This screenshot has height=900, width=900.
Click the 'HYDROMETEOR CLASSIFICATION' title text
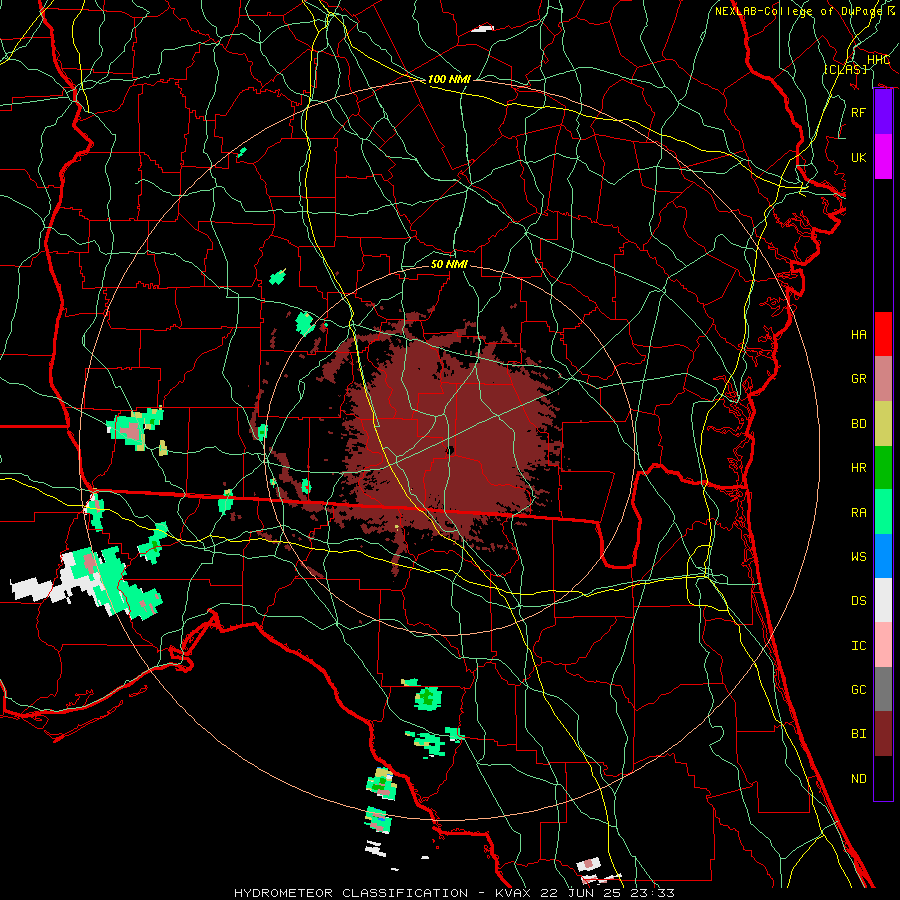click(351, 893)
